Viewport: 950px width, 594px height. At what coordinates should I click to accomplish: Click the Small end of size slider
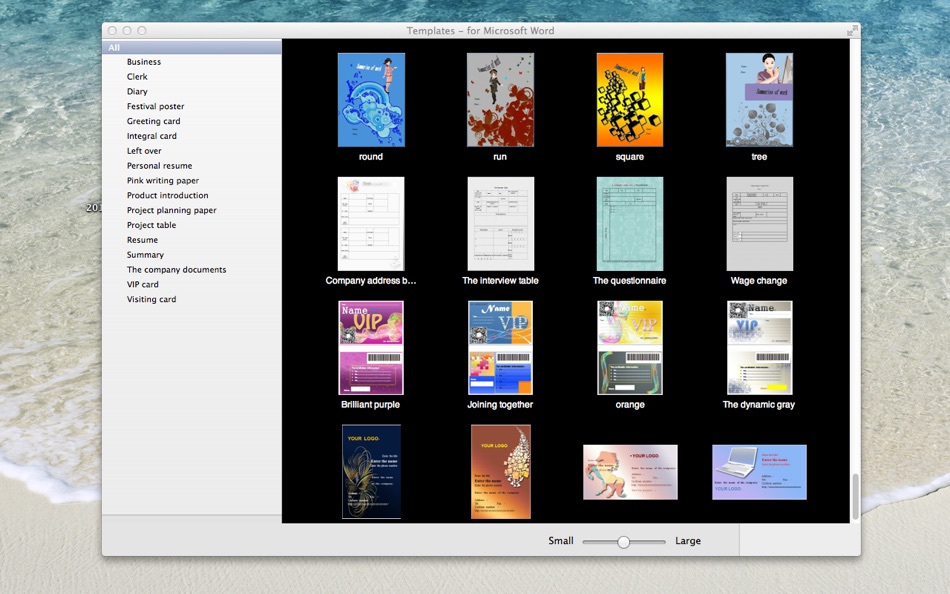tap(560, 541)
